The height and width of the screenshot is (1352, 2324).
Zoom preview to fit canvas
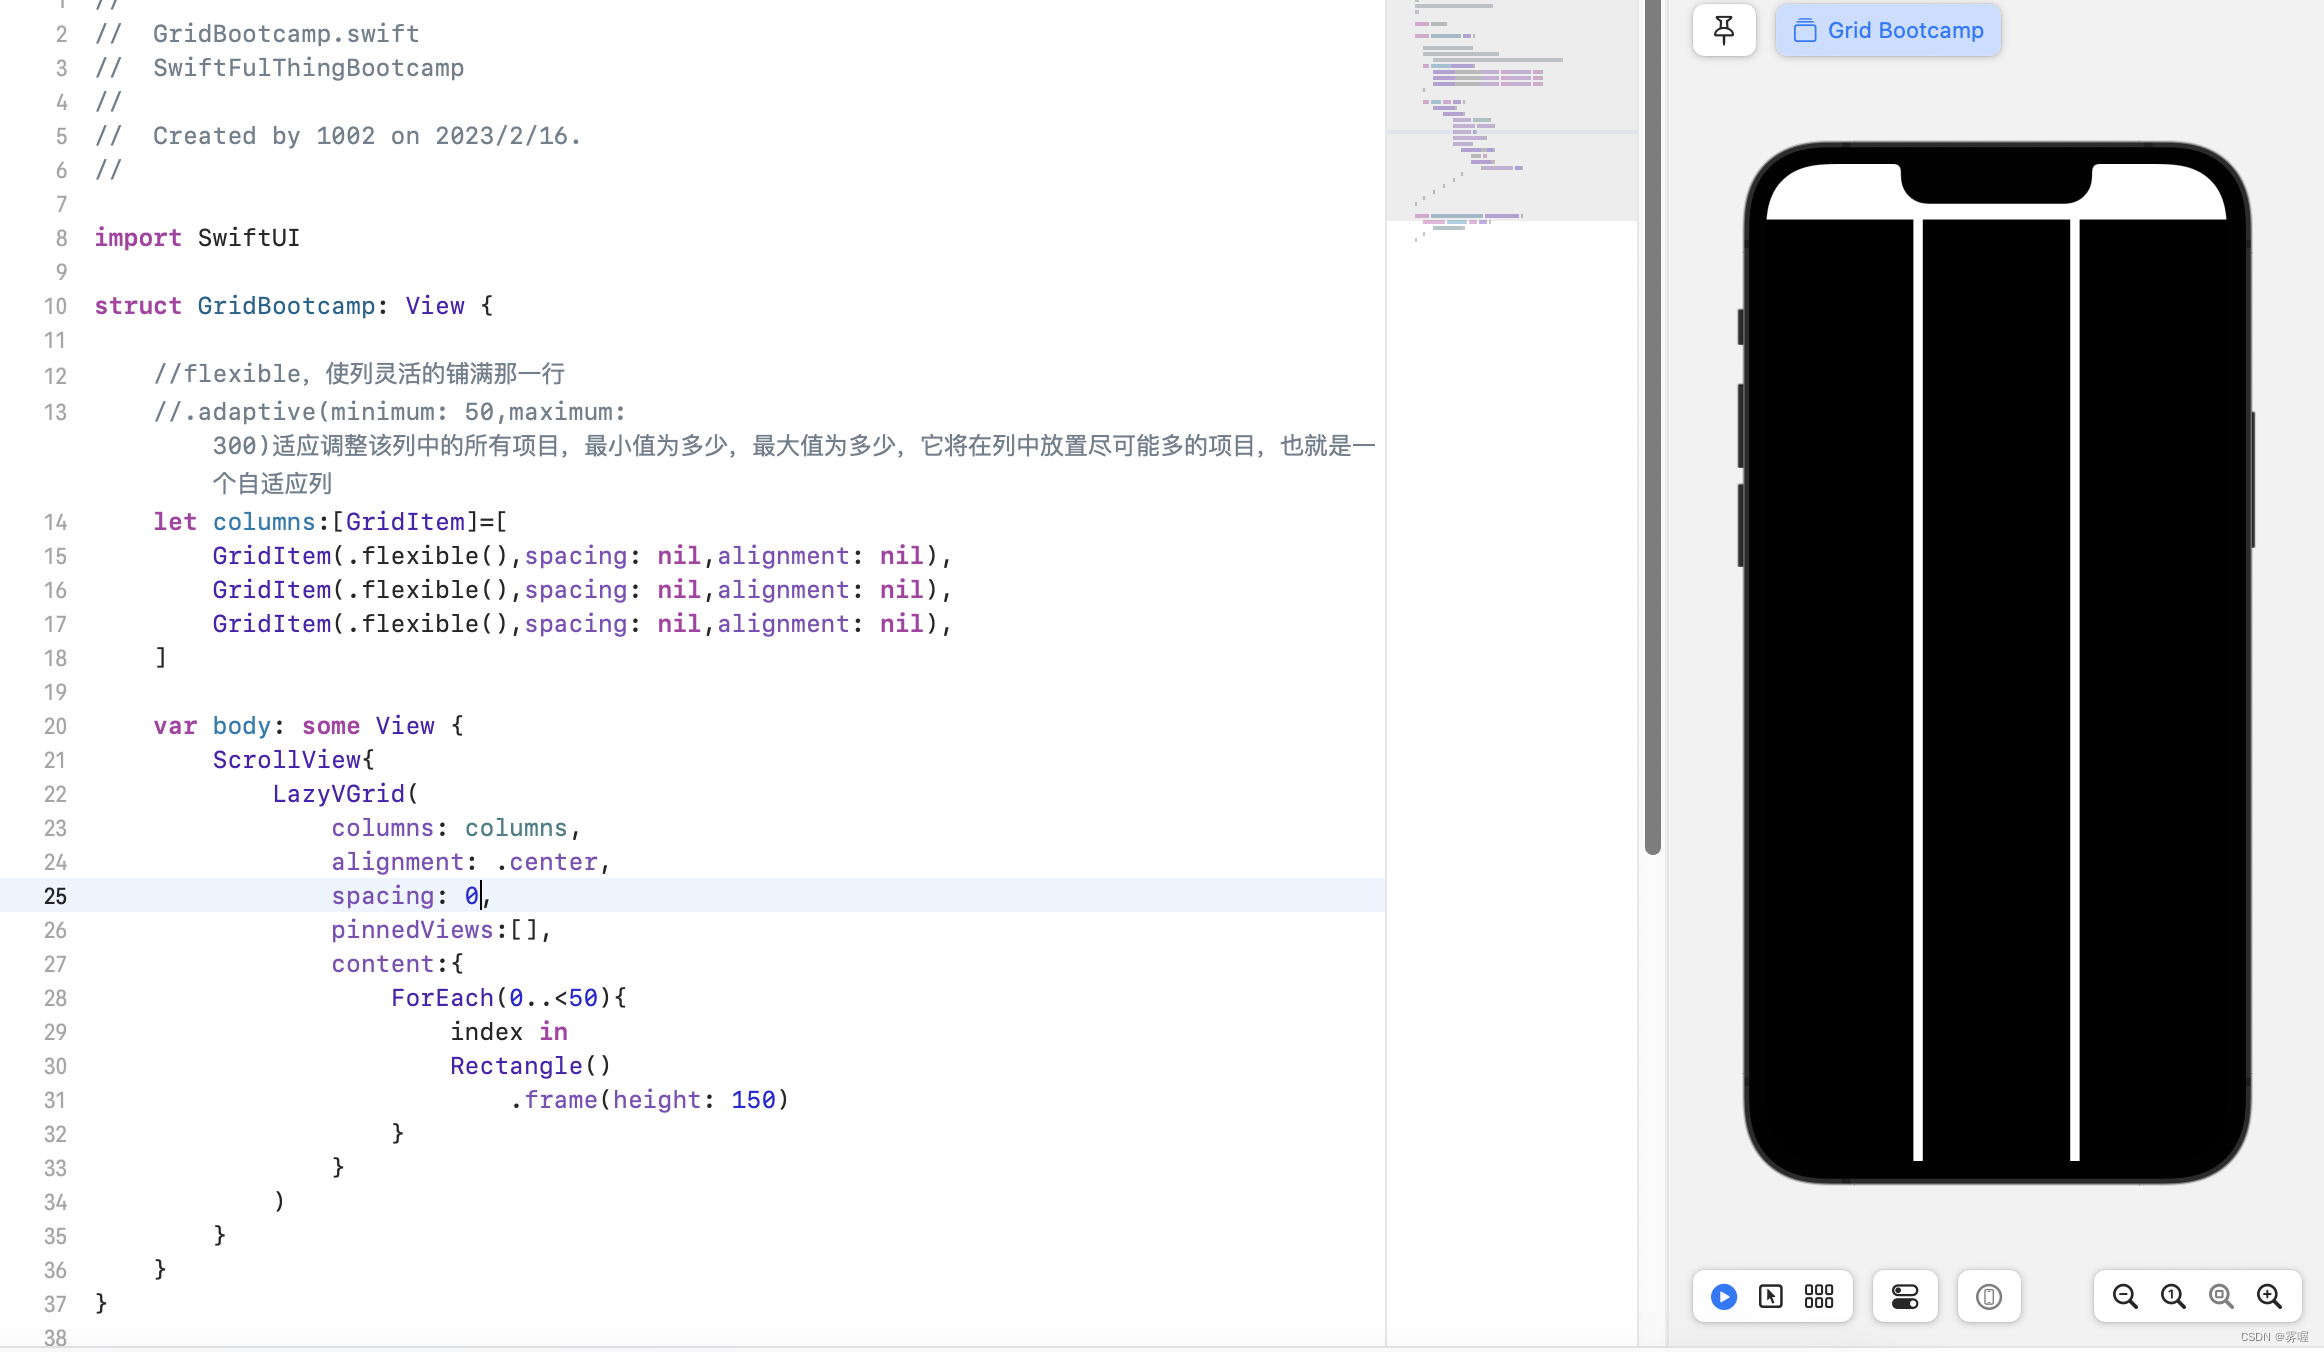click(2221, 1297)
